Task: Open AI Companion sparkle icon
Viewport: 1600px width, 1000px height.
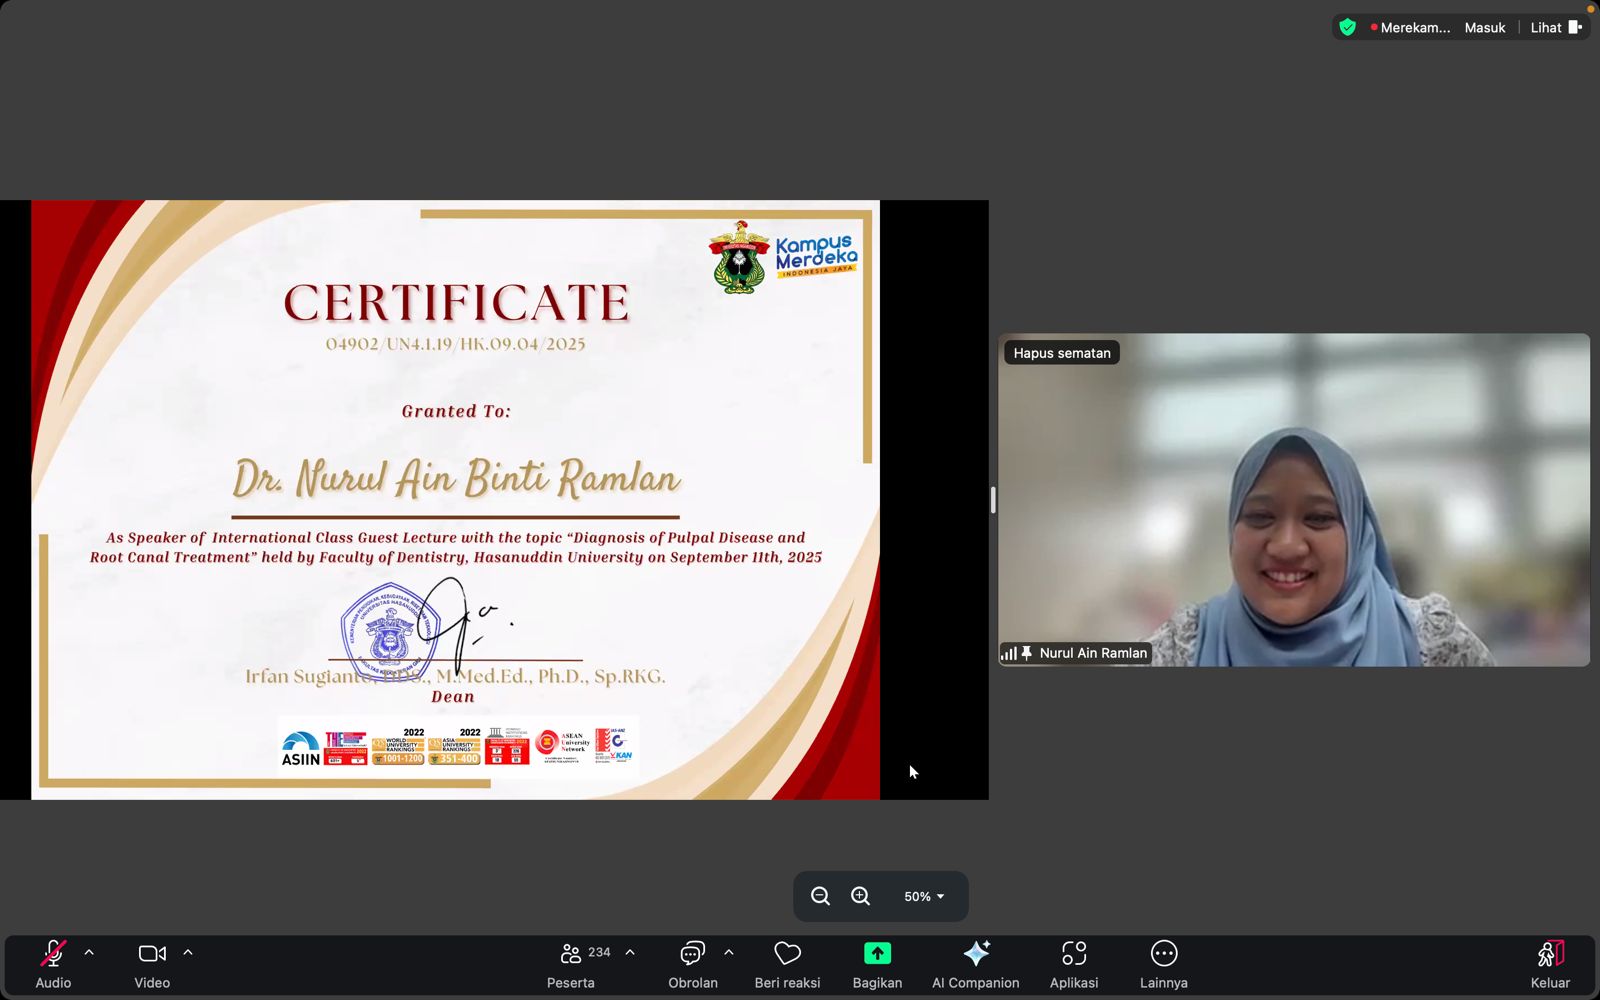Action: click(x=976, y=954)
